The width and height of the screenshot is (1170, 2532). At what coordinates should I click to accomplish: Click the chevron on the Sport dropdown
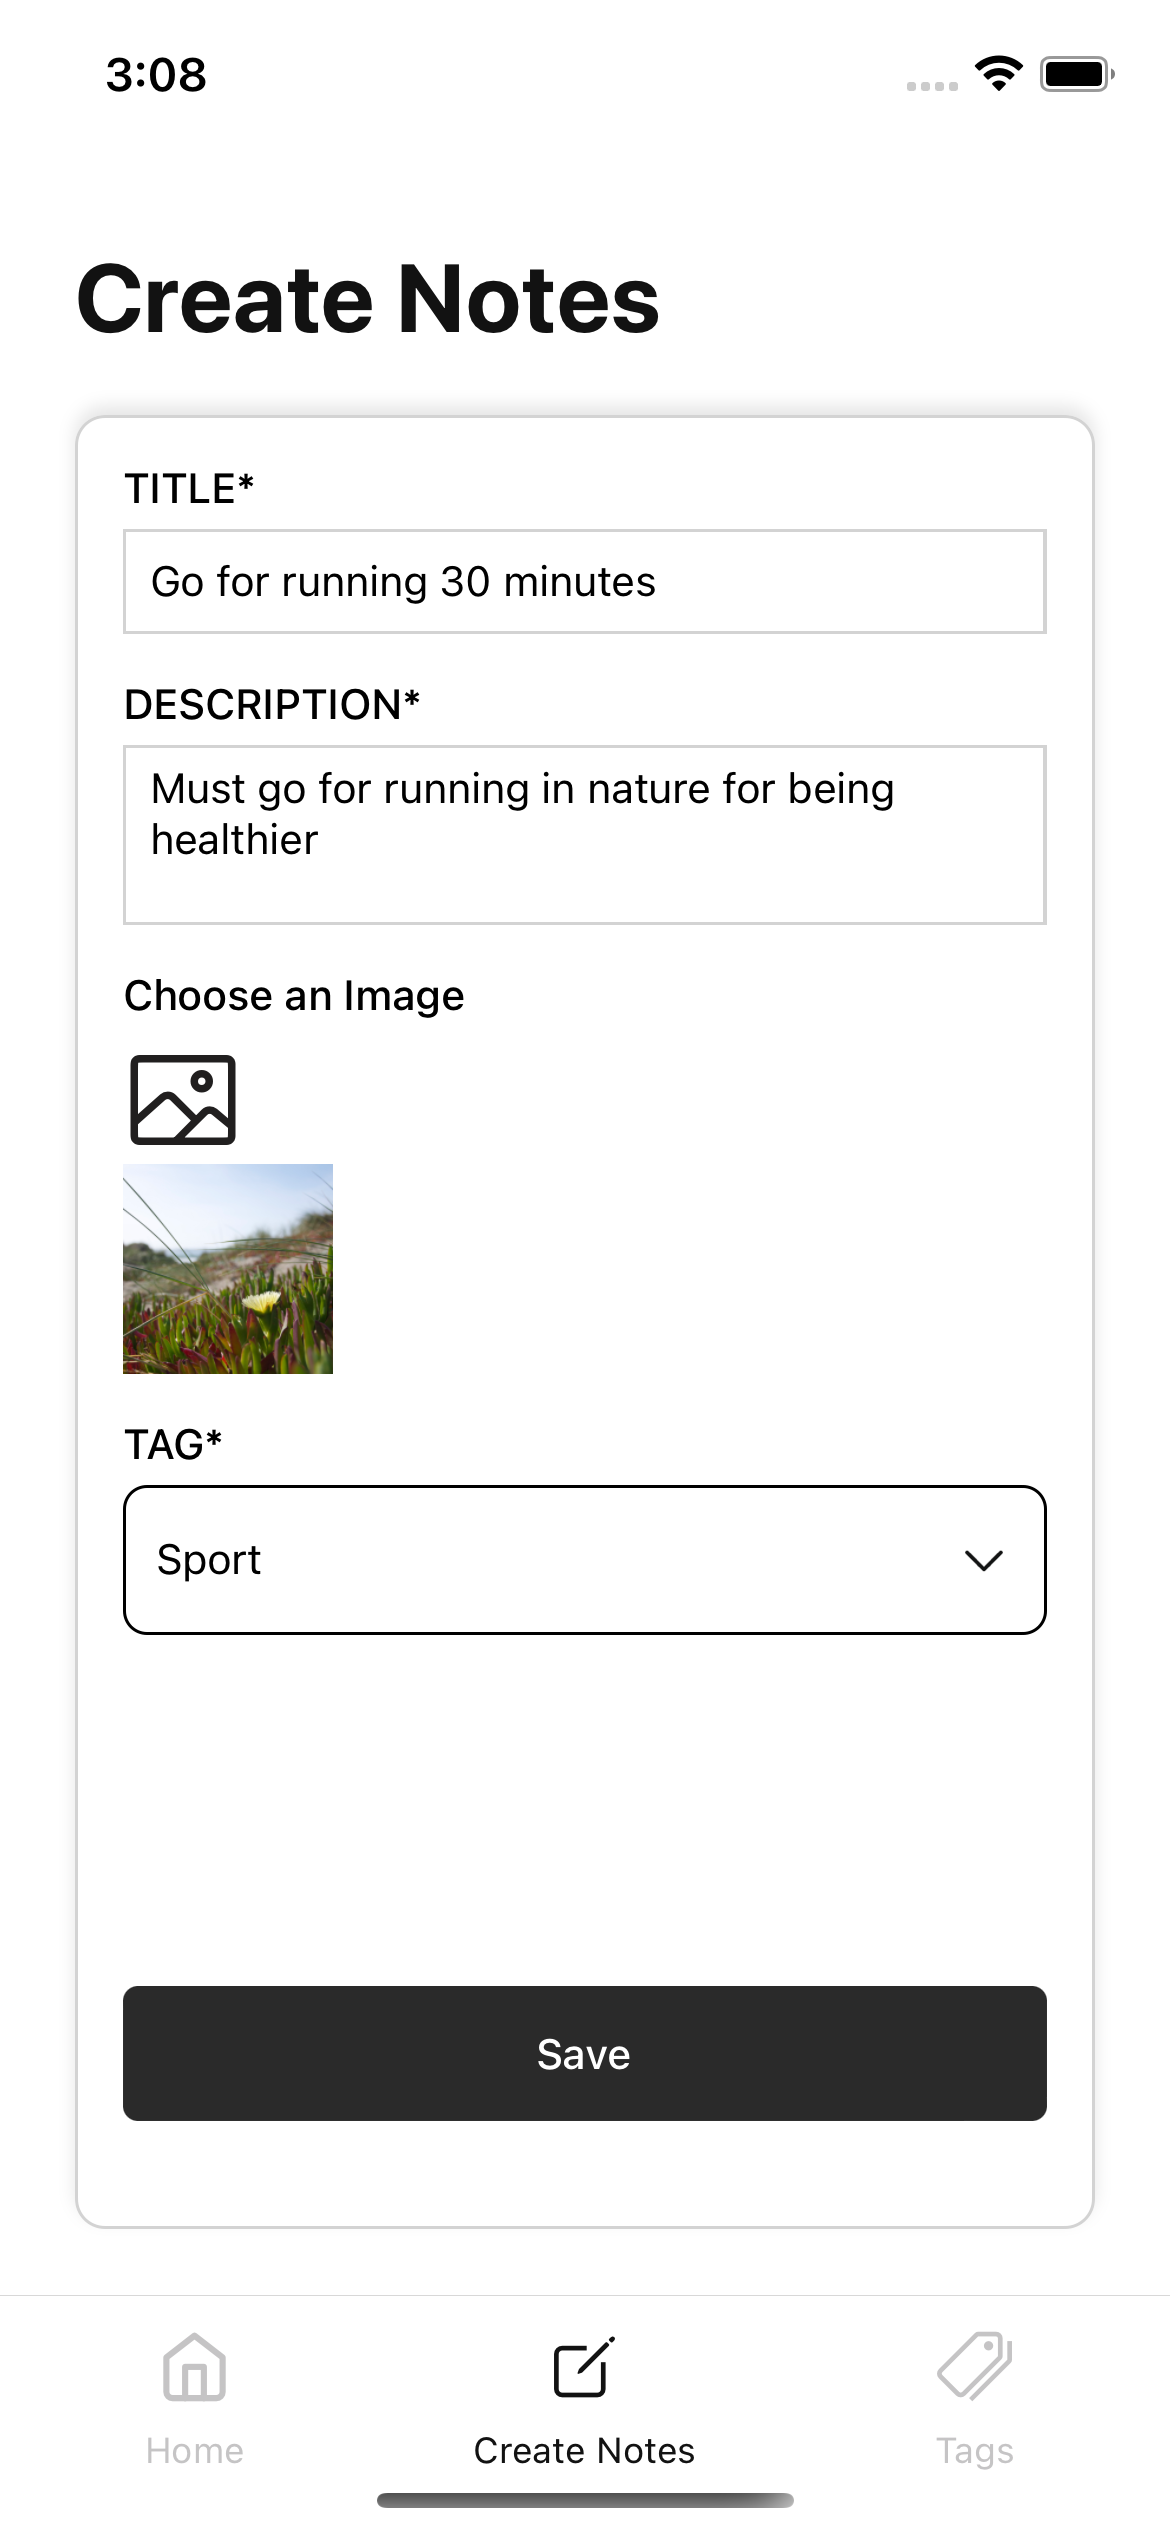[984, 1558]
